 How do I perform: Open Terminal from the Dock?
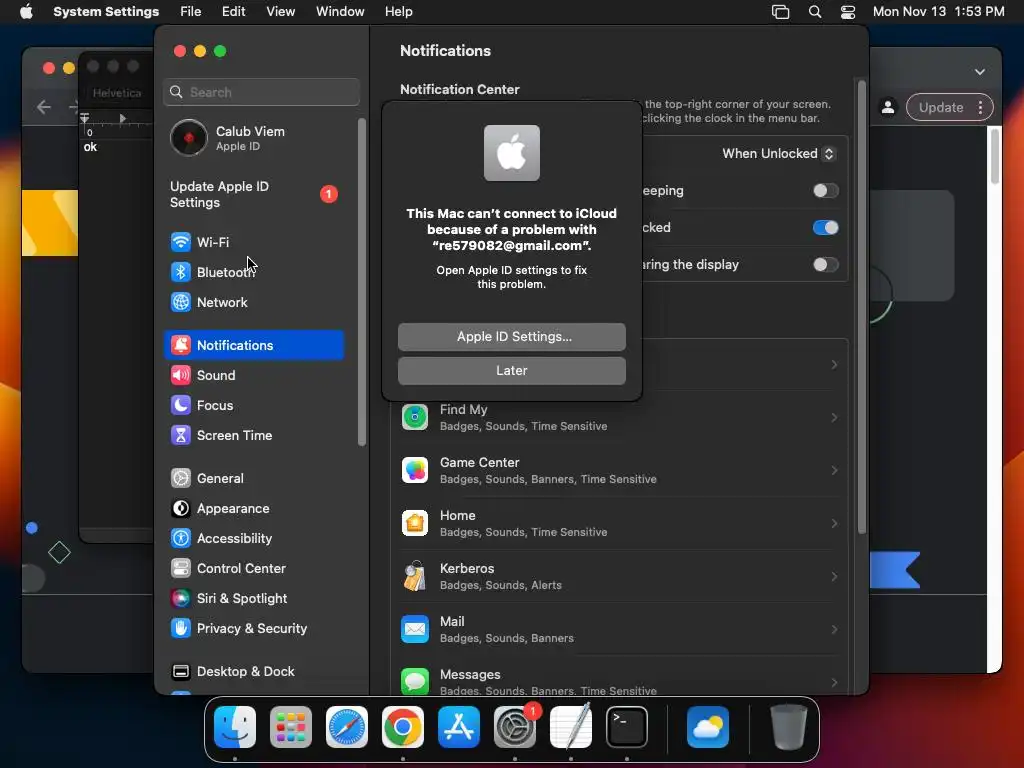point(627,727)
